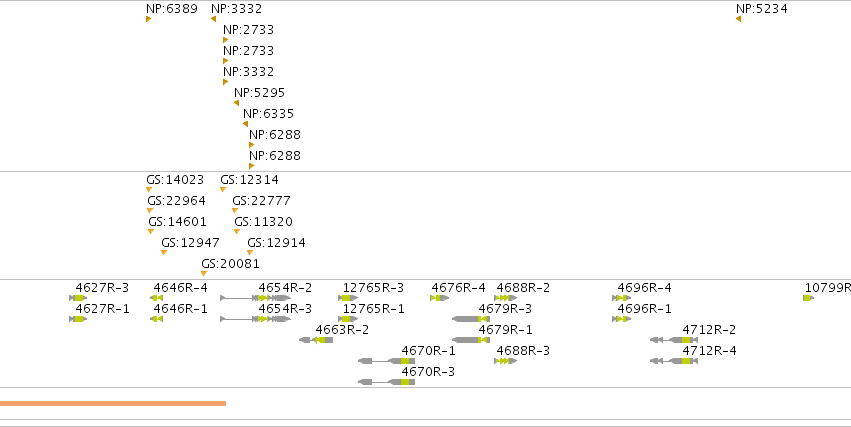Select the GS:11320 triangle marker
The image size is (851, 427).
coord(237,232)
